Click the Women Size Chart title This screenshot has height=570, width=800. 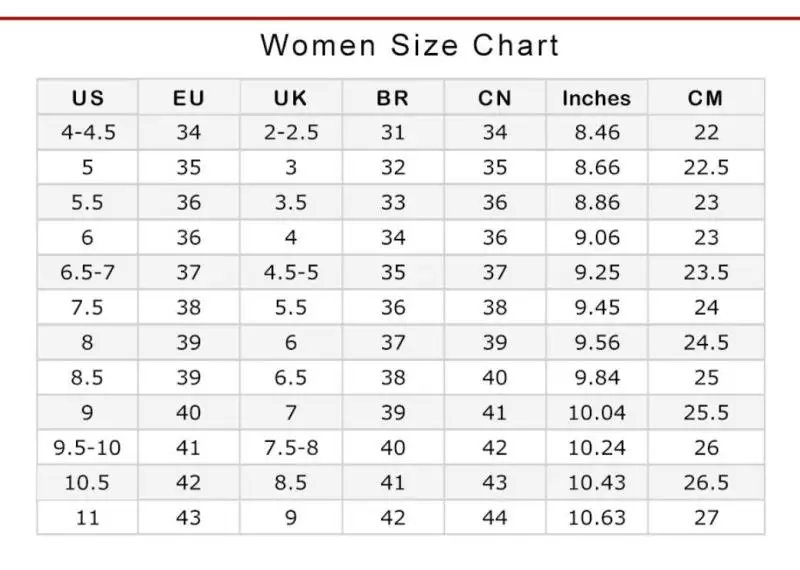410,45
